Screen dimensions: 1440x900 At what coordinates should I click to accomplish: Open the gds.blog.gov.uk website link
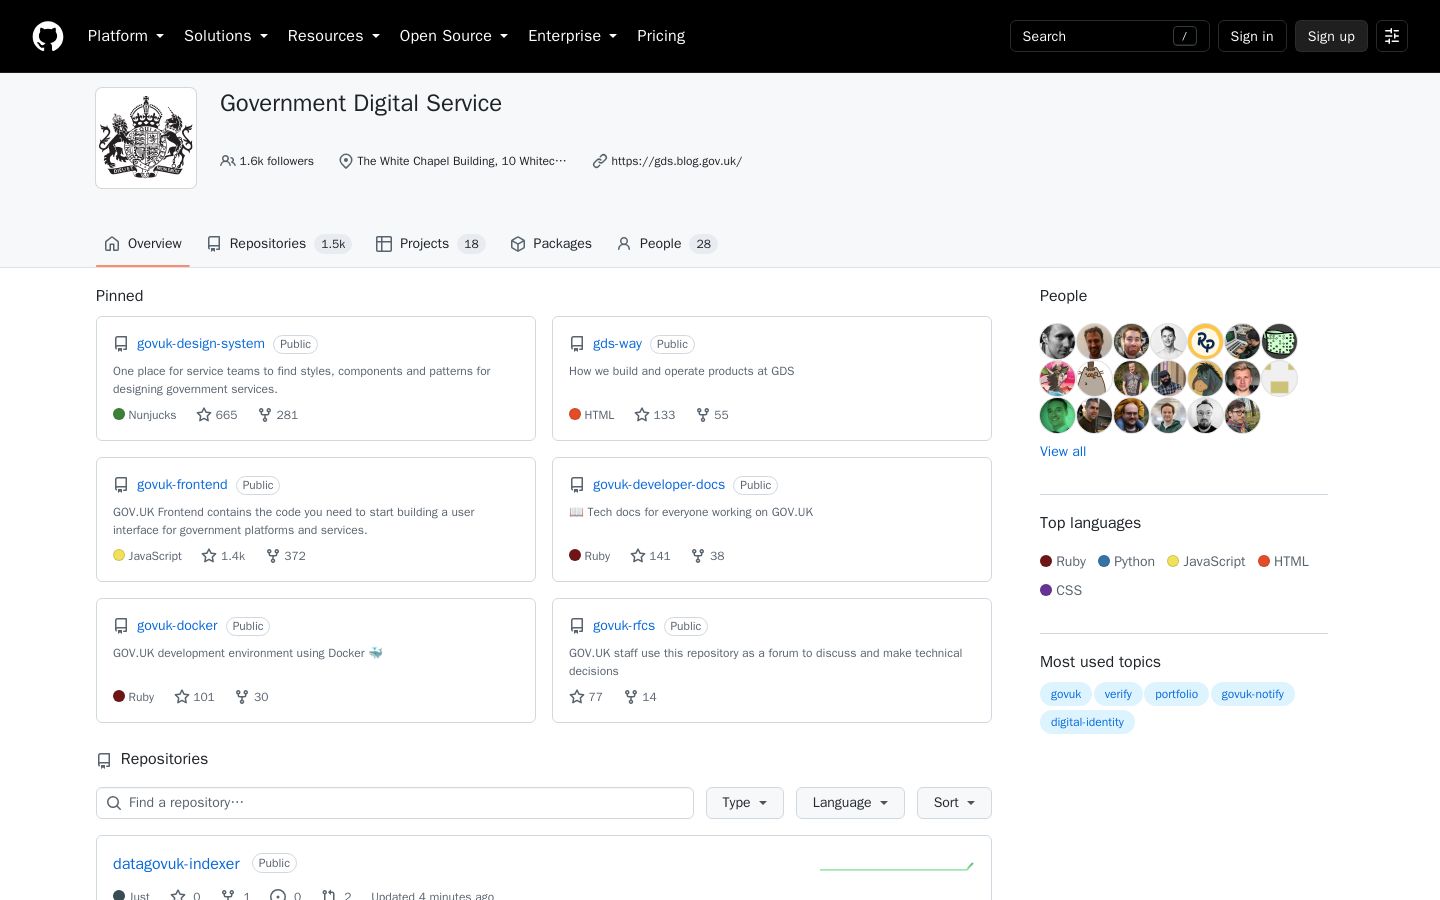tap(676, 161)
